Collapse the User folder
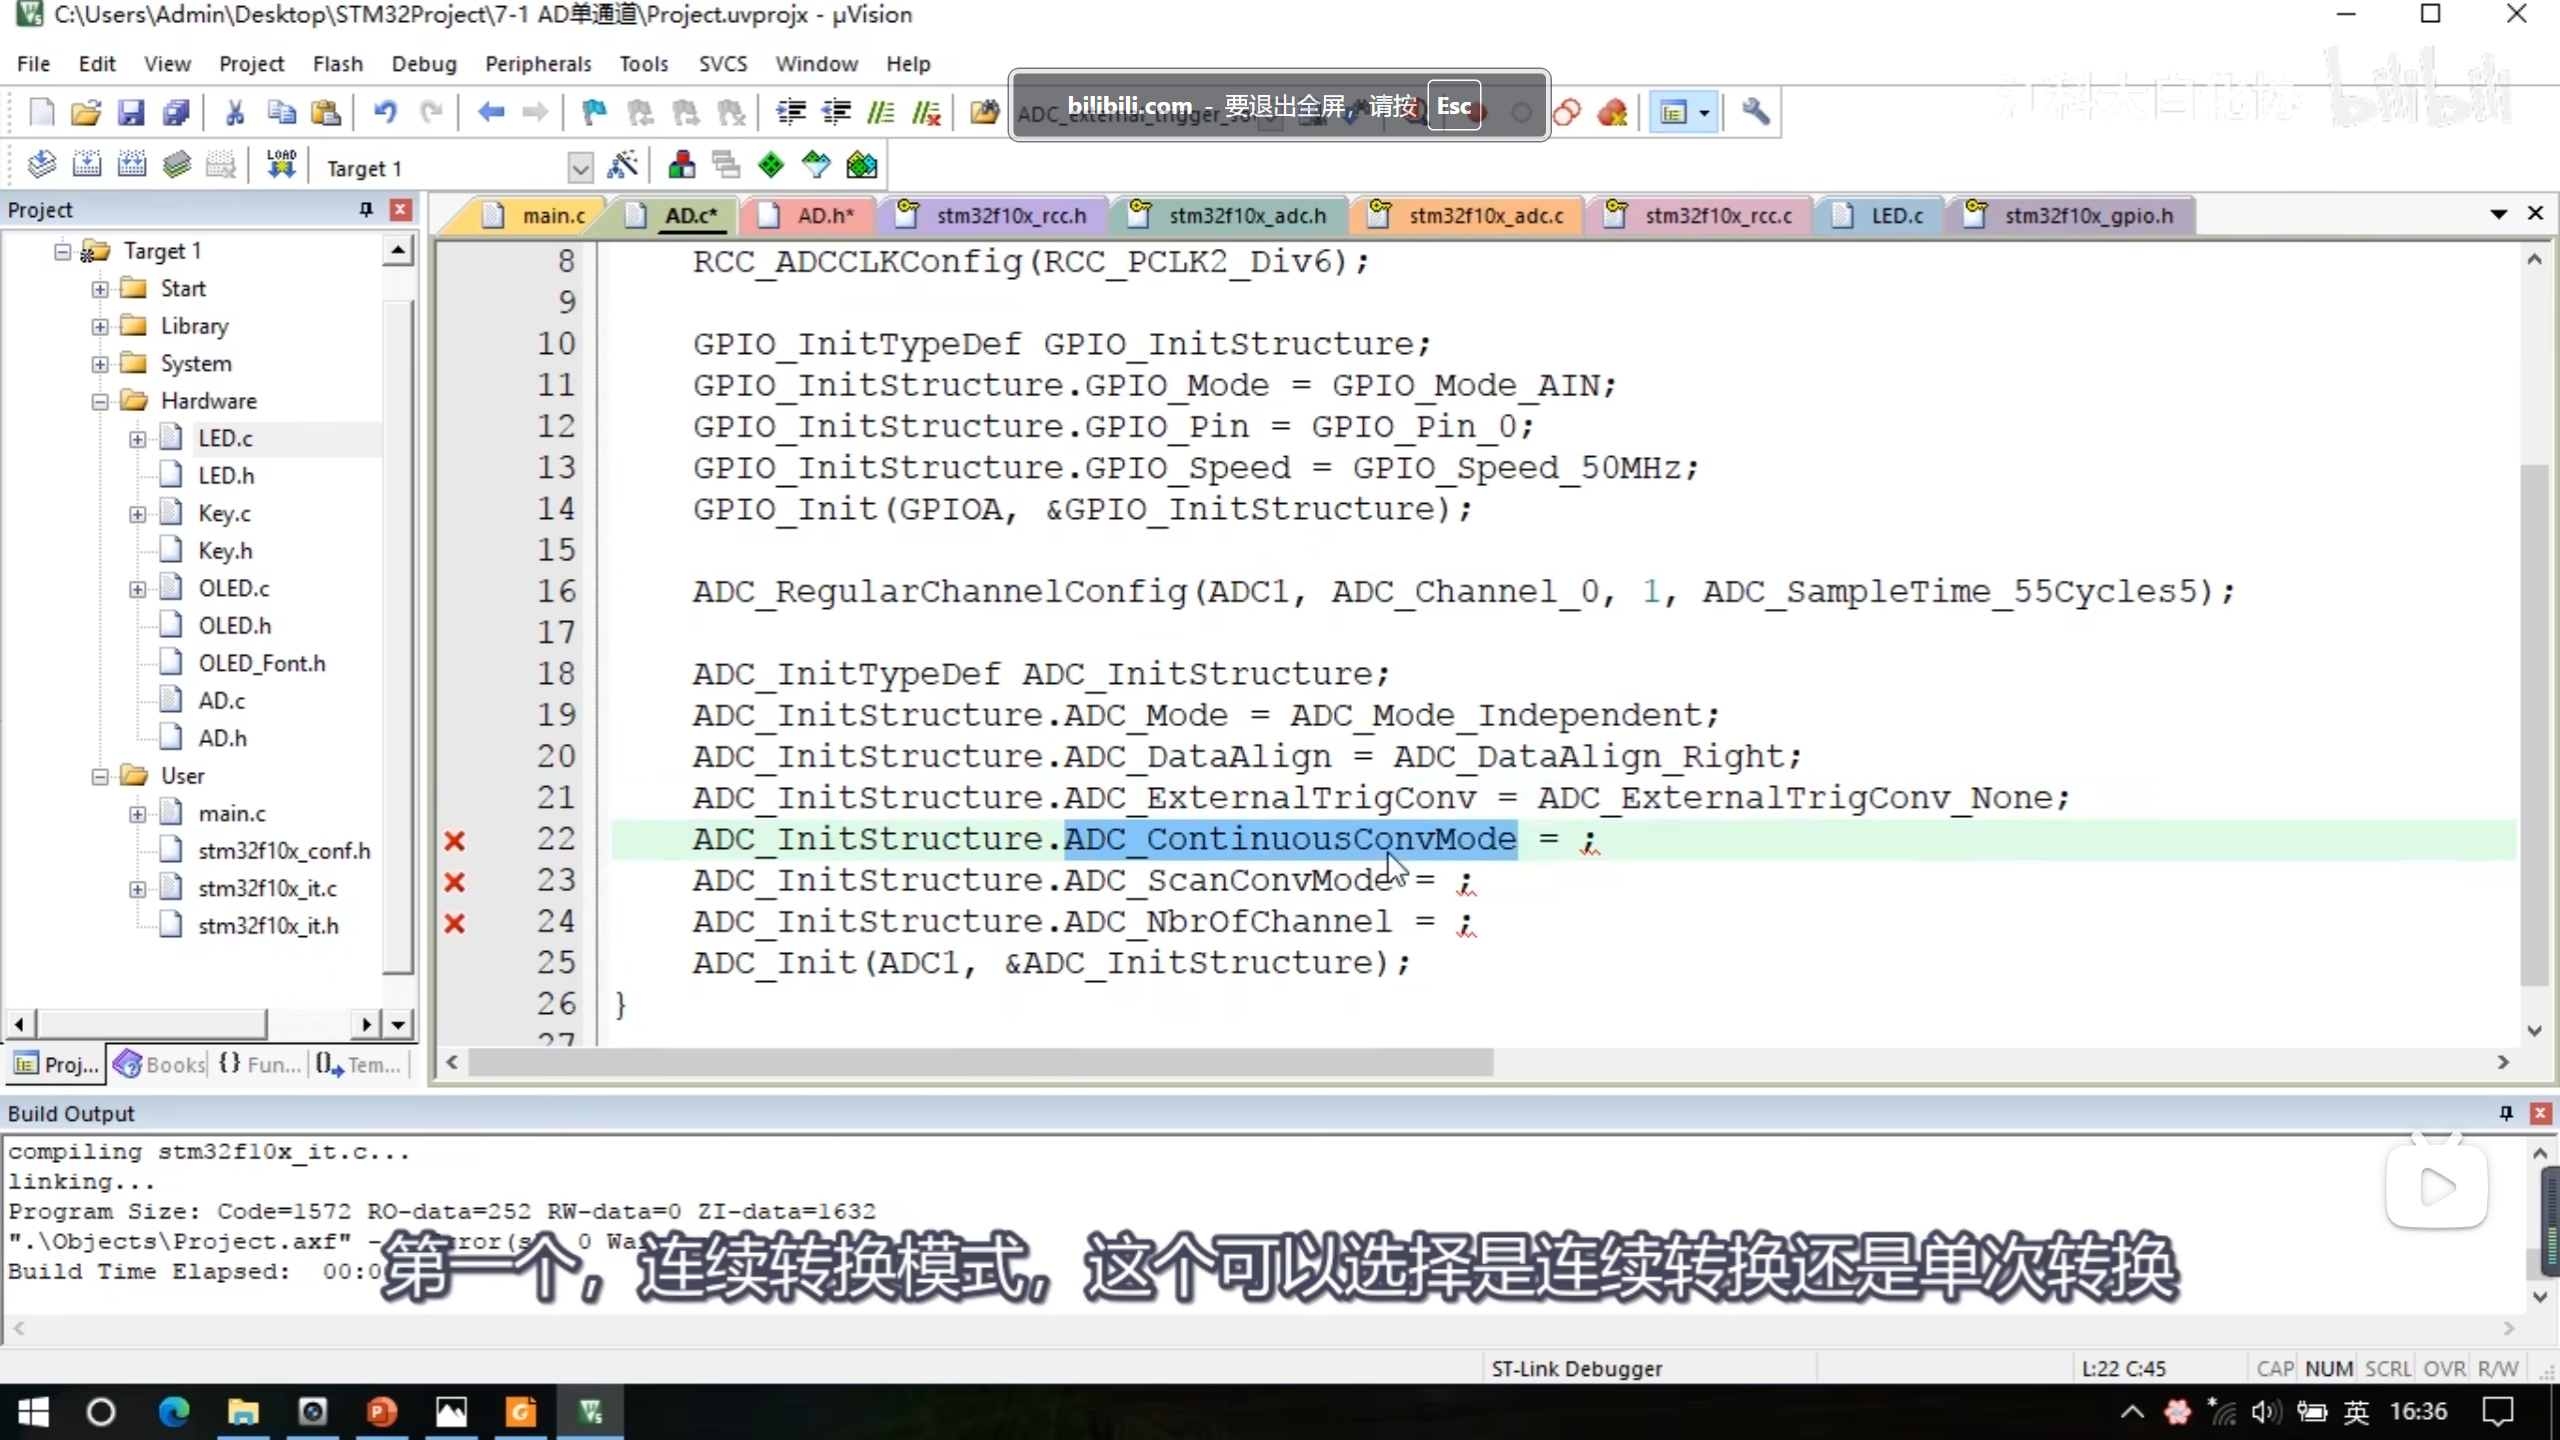Image resolution: width=2560 pixels, height=1440 pixels. [x=100, y=777]
